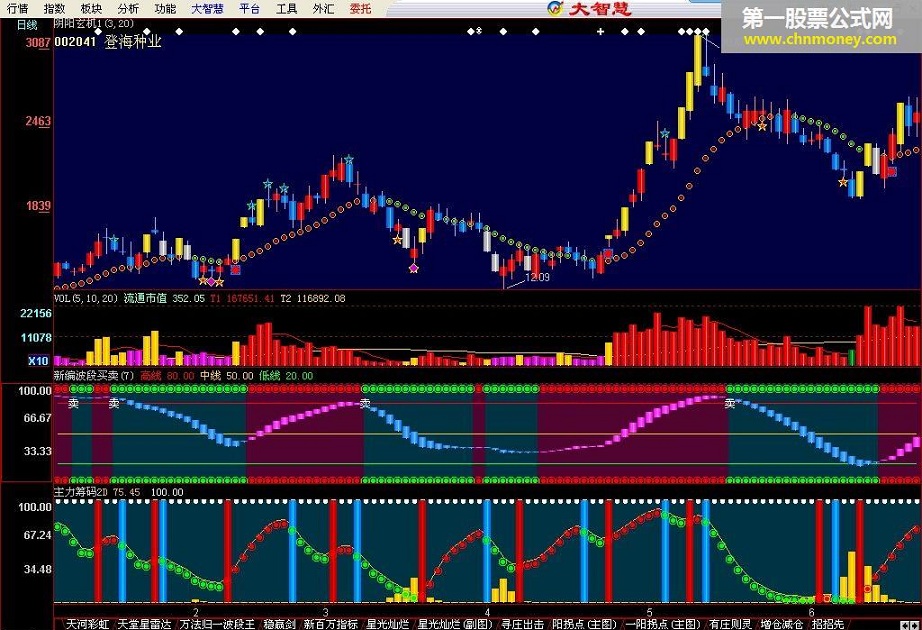The width and height of the screenshot is (922, 630).
Task: Click the 3087 price axis label
Action: [38, 42]
